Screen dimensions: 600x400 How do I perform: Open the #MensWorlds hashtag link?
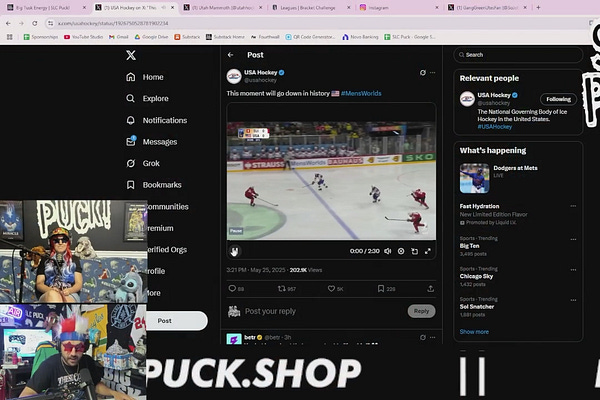click(361, 93)
